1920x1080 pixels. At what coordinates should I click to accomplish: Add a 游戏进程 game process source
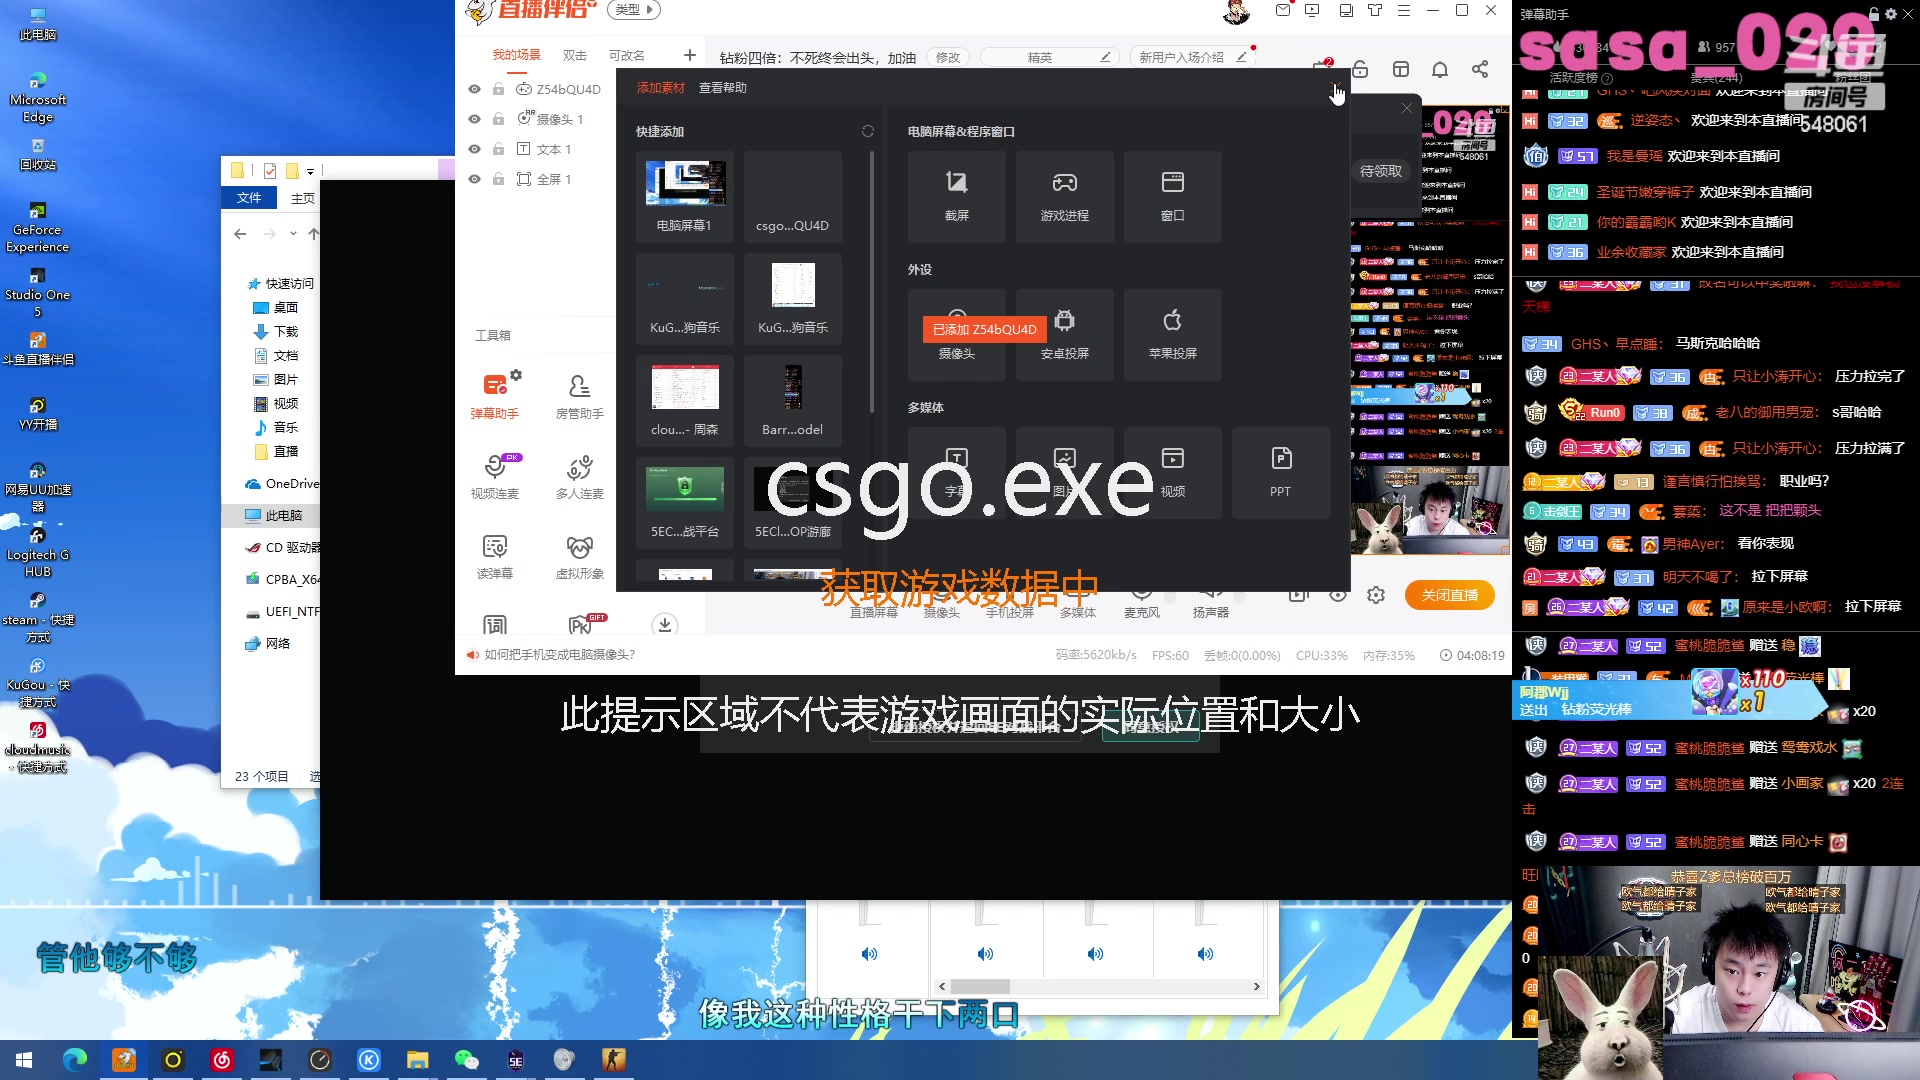point(1065,197)
